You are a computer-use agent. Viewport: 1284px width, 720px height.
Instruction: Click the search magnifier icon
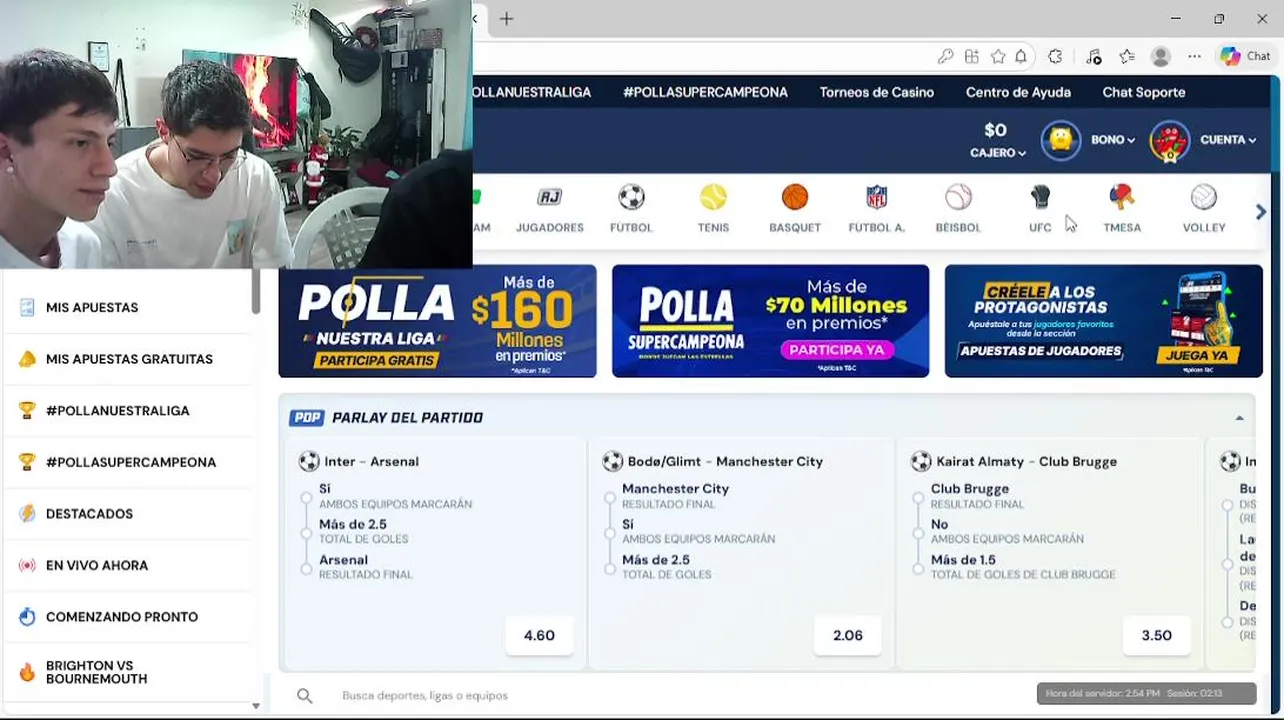pyautogui.click(x=305, y=695)
